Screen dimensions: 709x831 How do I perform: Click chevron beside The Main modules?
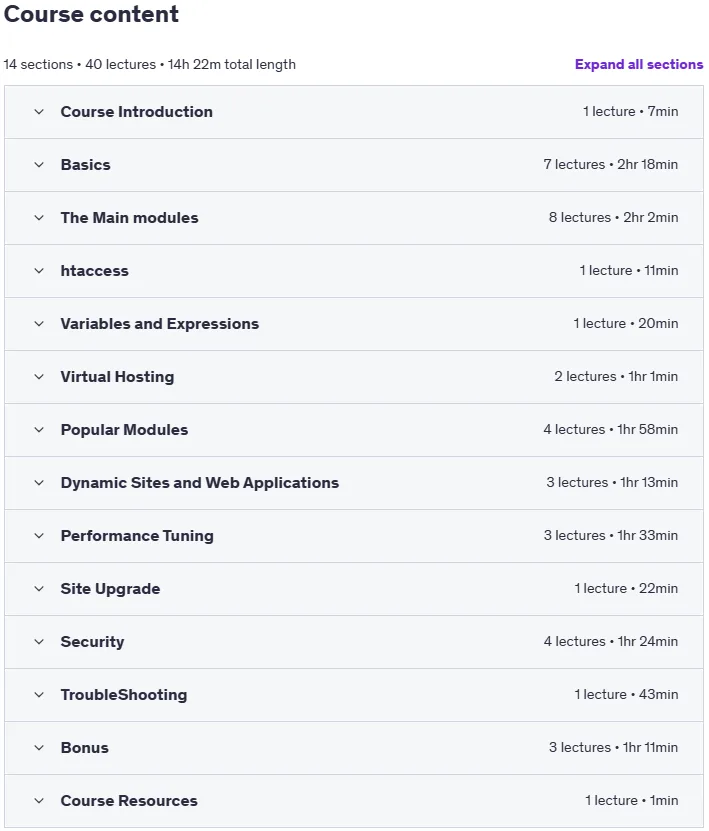pos(39,218)
